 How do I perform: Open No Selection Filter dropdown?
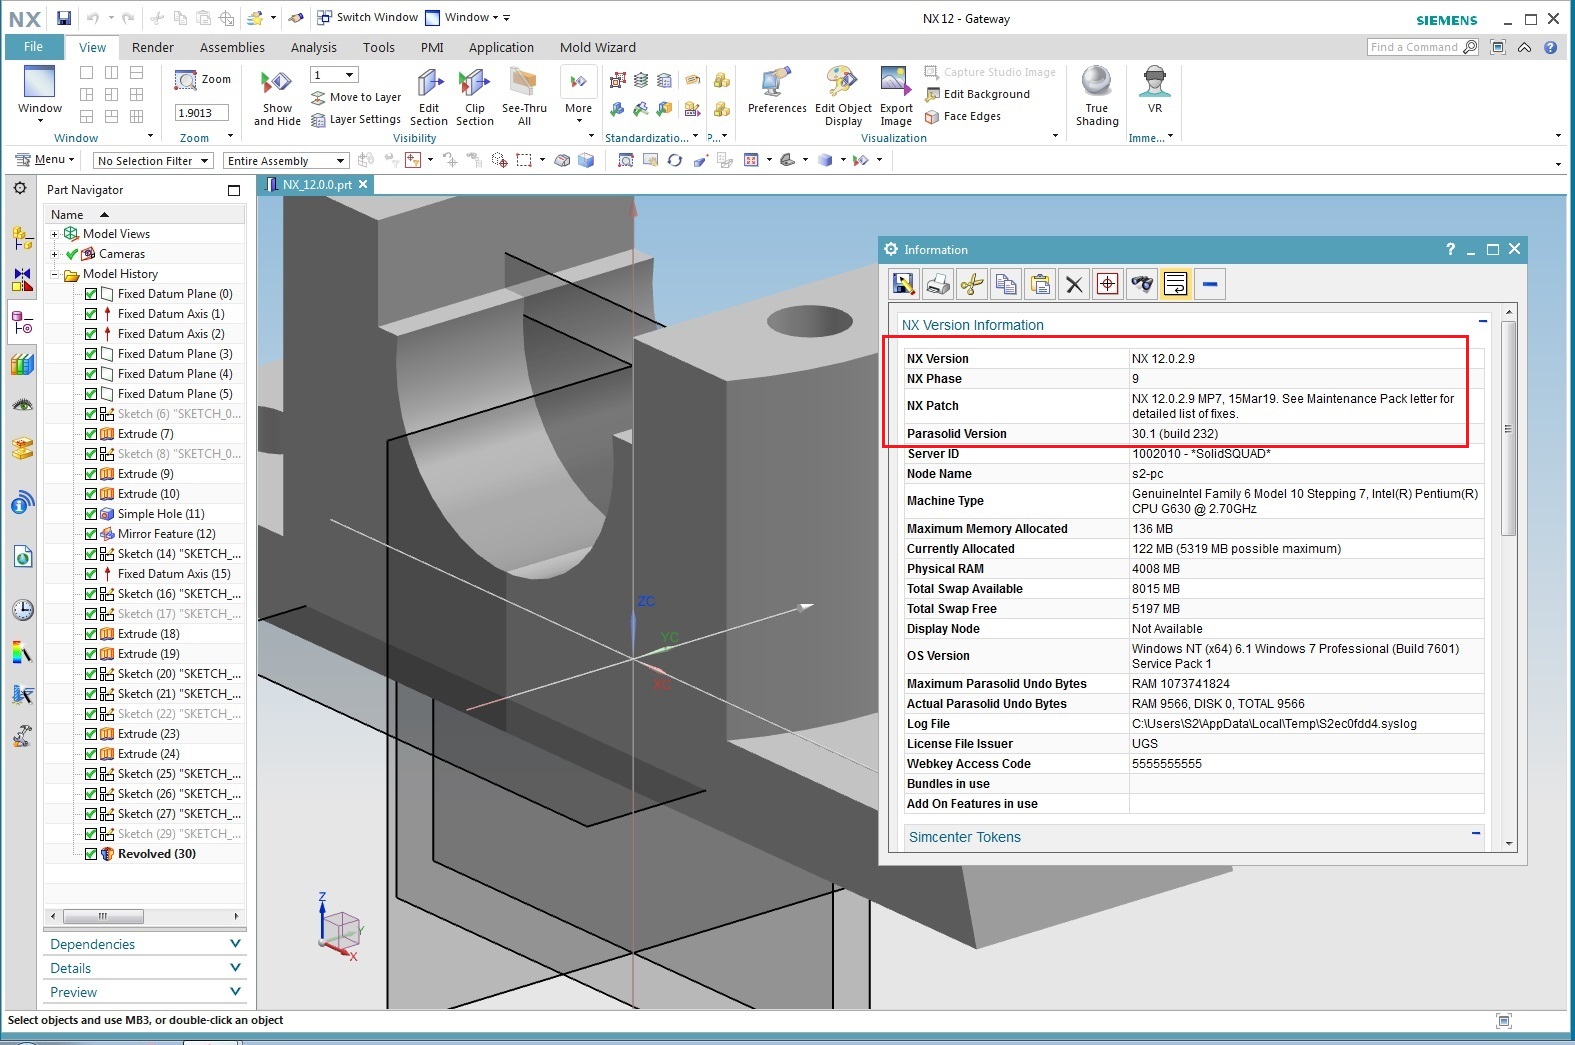[x=153, y=160]
